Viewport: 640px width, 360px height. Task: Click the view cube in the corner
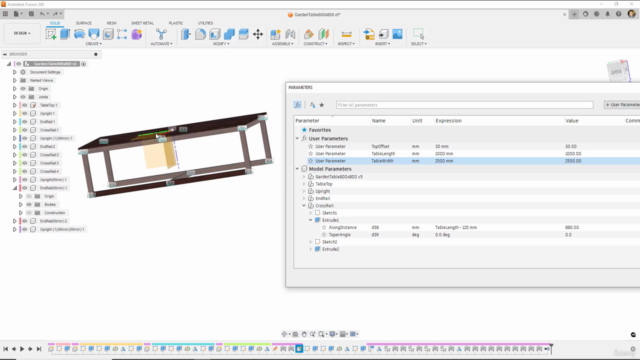pyautogui.click(x=618, y=71)
